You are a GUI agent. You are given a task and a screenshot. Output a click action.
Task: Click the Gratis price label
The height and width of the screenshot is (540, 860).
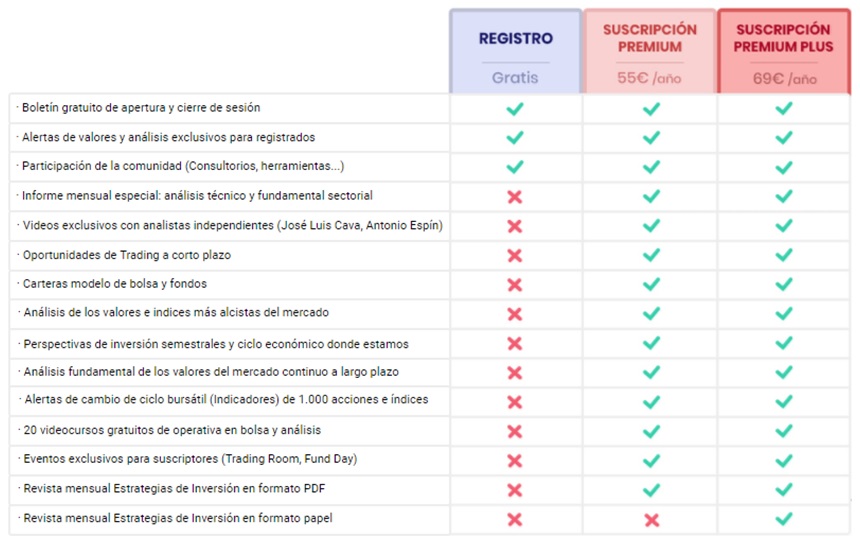515,77
